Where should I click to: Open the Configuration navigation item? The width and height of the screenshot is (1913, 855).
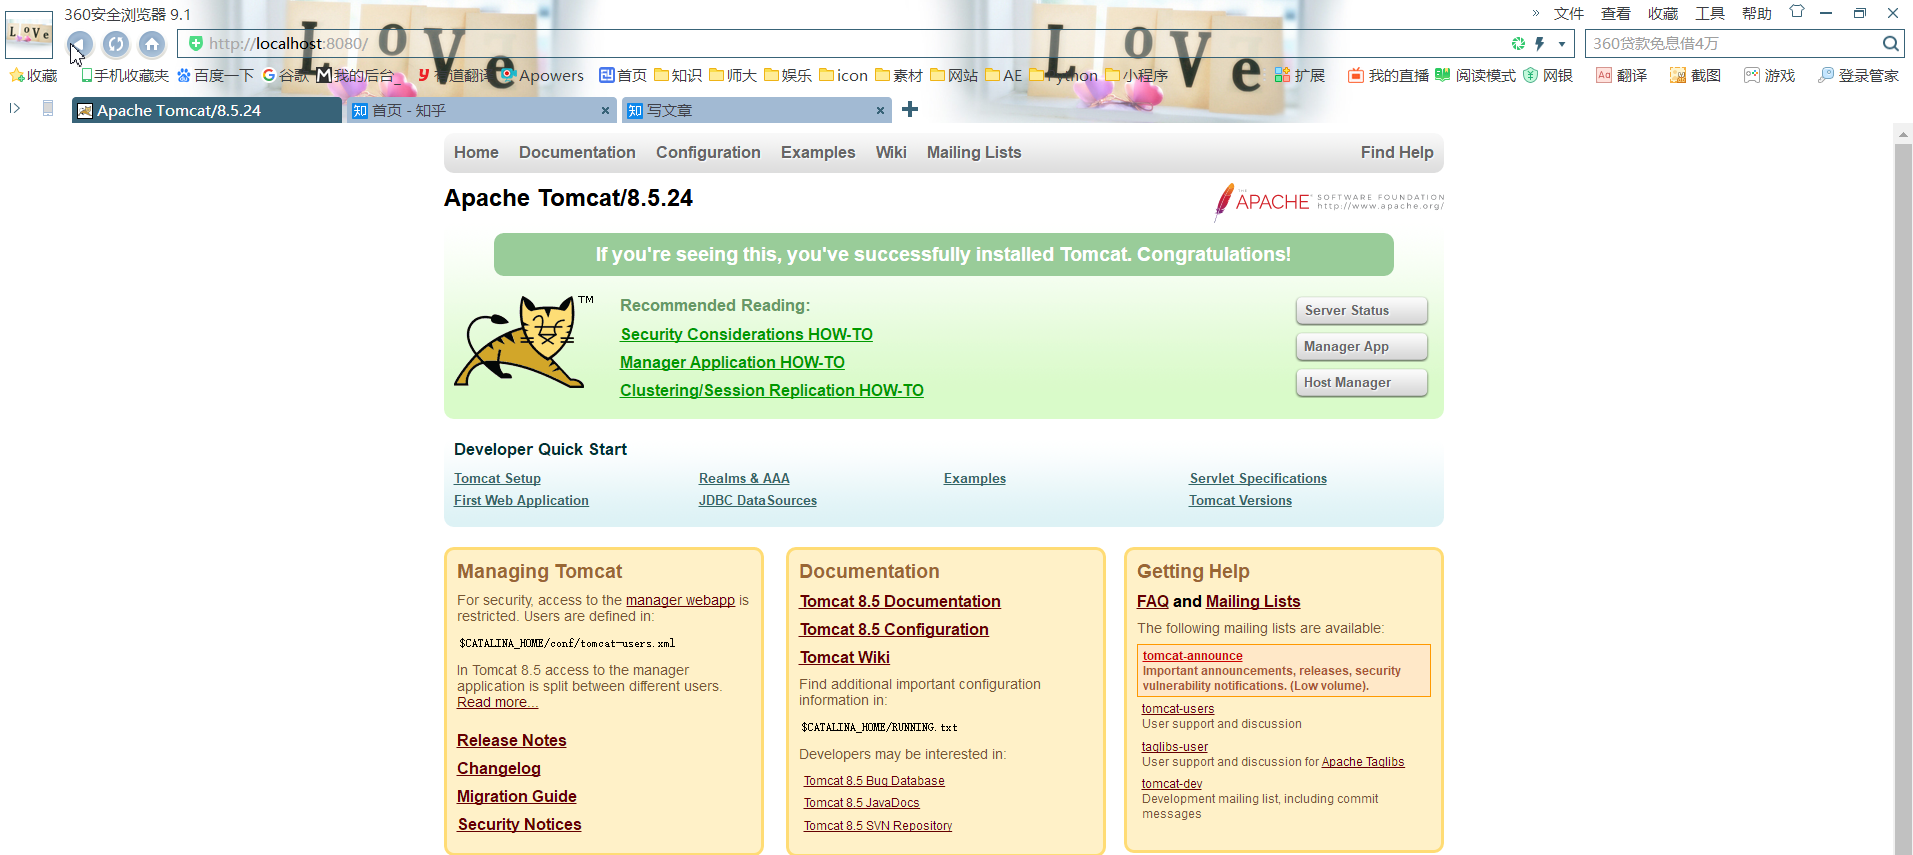coord(708,153)
